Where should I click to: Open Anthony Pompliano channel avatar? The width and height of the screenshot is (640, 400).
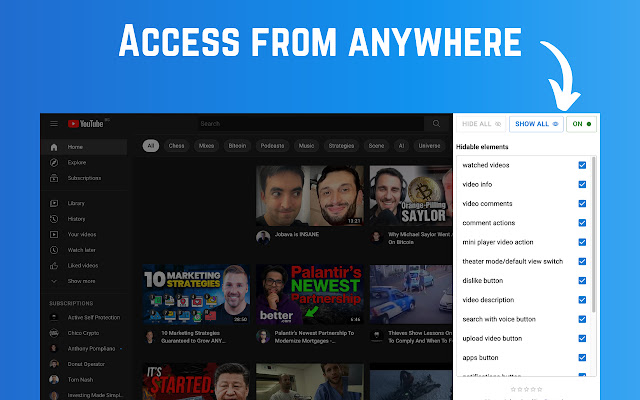point(54,349)
